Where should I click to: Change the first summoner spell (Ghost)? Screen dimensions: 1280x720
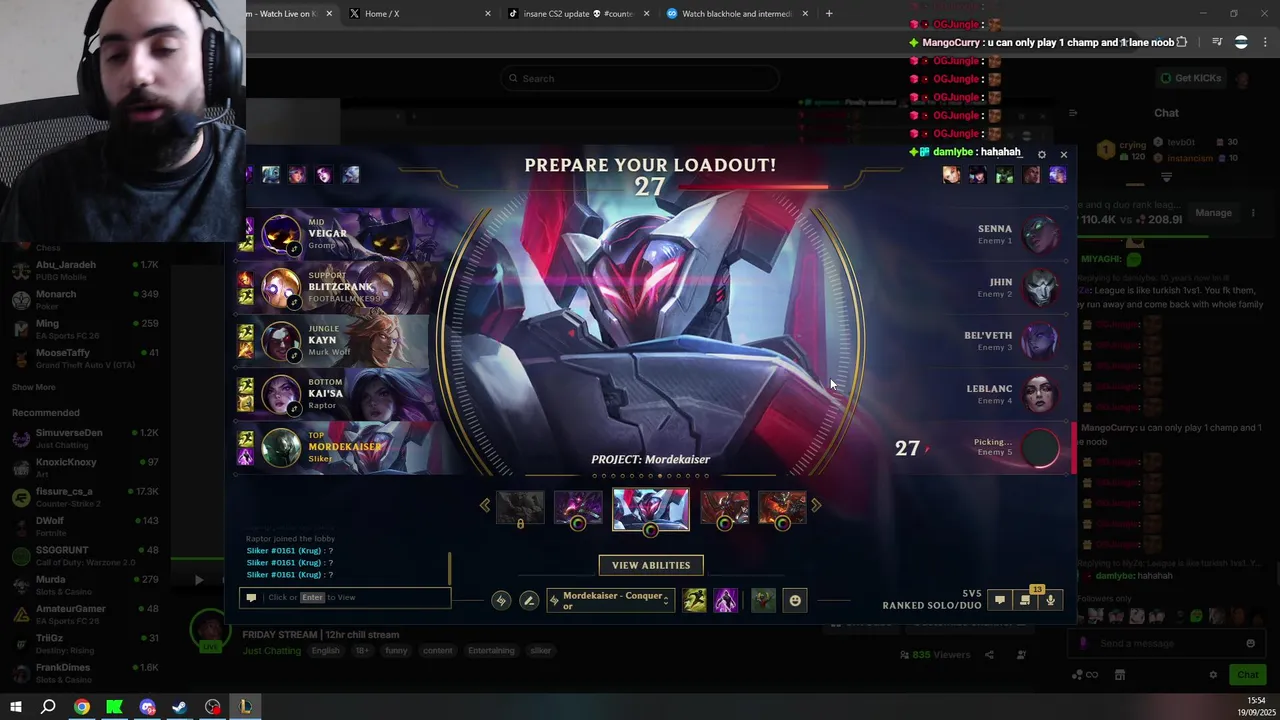click(695, 600)
